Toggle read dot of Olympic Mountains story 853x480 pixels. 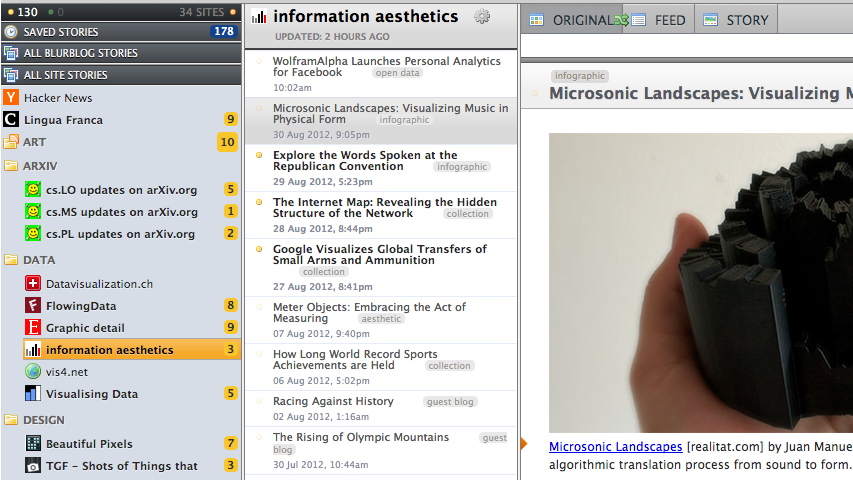click(259, 437)
